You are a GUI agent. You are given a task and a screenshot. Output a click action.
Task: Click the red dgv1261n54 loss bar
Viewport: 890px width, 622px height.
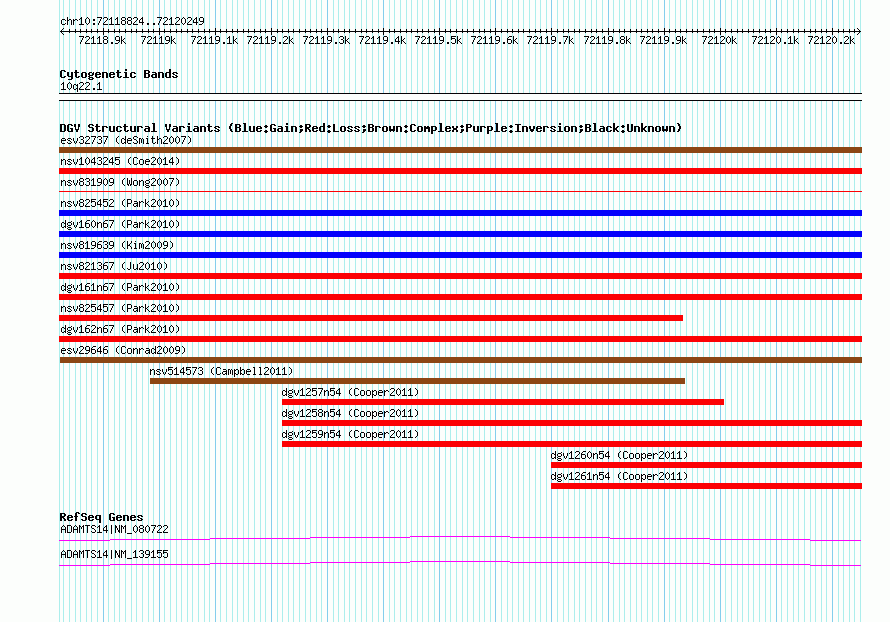(707, 486)
